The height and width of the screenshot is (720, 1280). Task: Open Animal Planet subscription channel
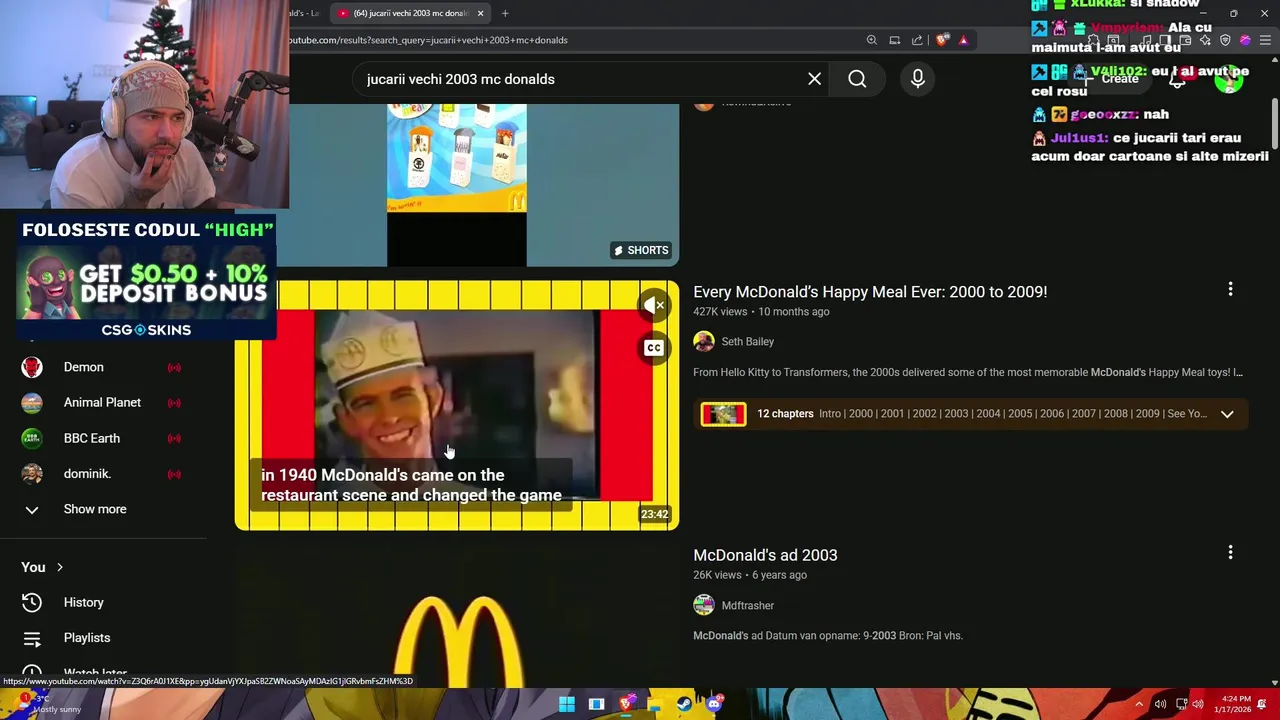tap(104, 402)
